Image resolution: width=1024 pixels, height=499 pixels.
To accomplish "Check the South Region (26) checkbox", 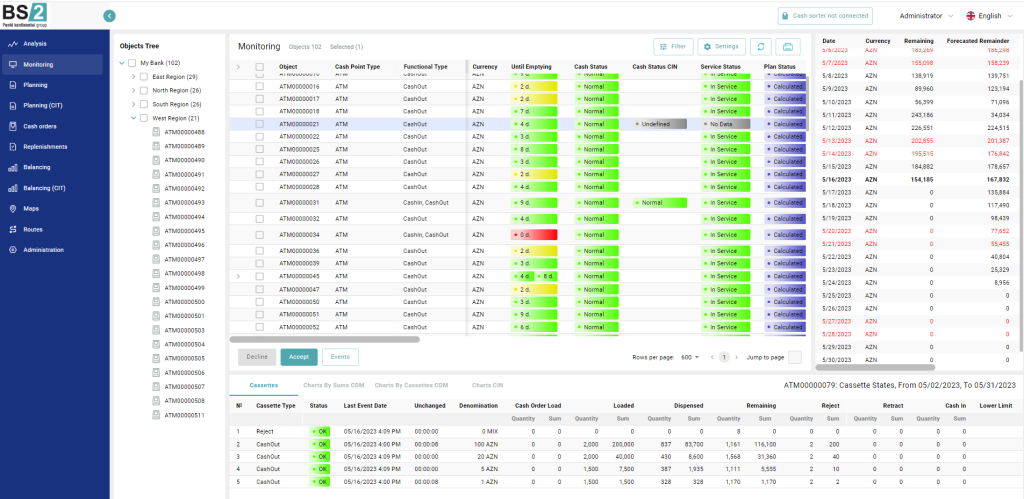I will (x=144, y=105).
